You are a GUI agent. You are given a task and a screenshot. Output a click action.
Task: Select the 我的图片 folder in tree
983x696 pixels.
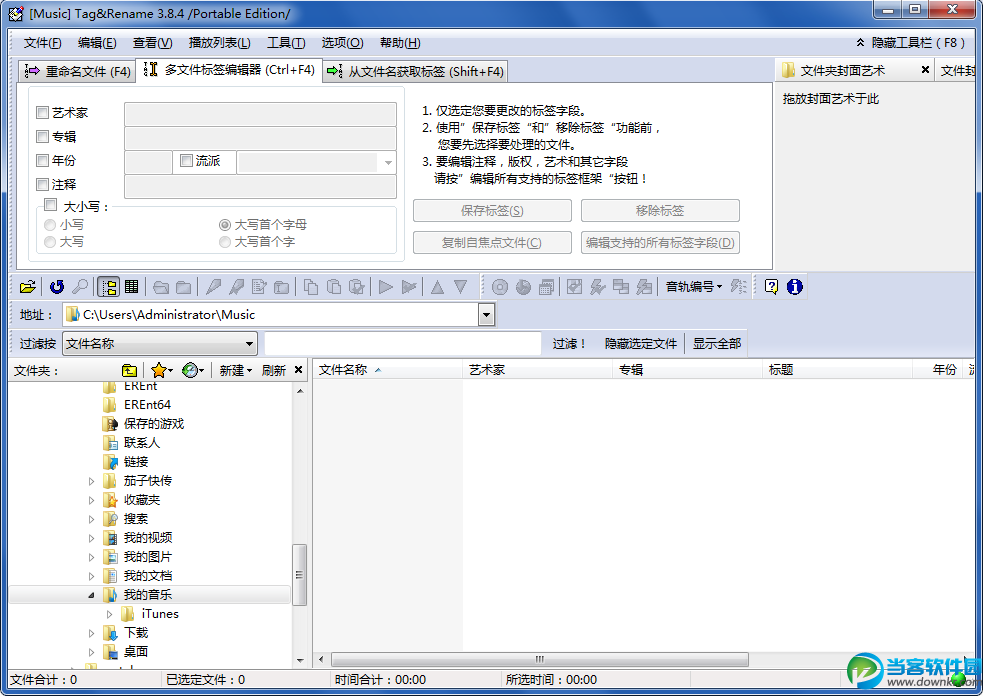[148, 557]
